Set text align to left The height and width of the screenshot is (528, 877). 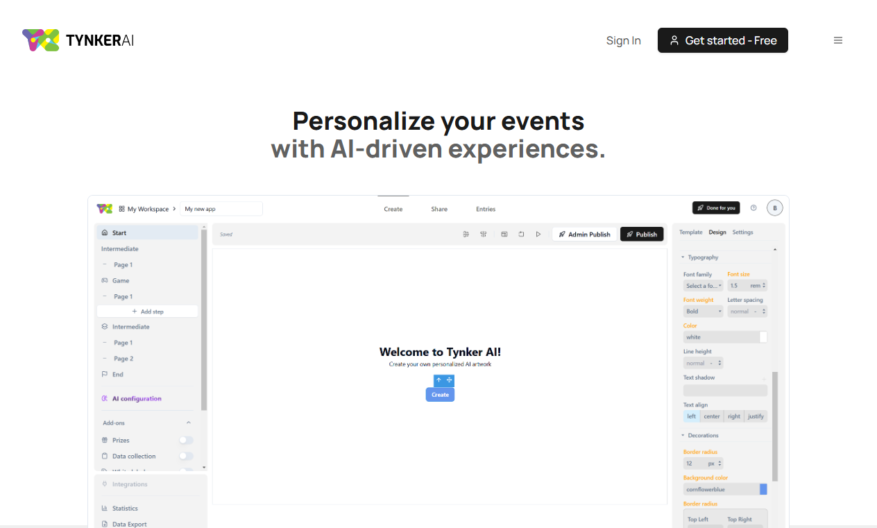(692, 416)
